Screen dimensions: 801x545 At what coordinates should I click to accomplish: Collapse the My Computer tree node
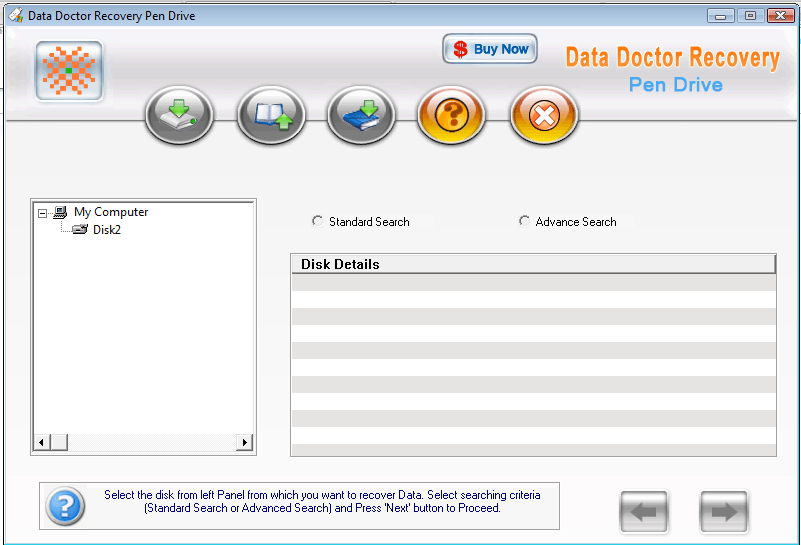coord(42,213)
